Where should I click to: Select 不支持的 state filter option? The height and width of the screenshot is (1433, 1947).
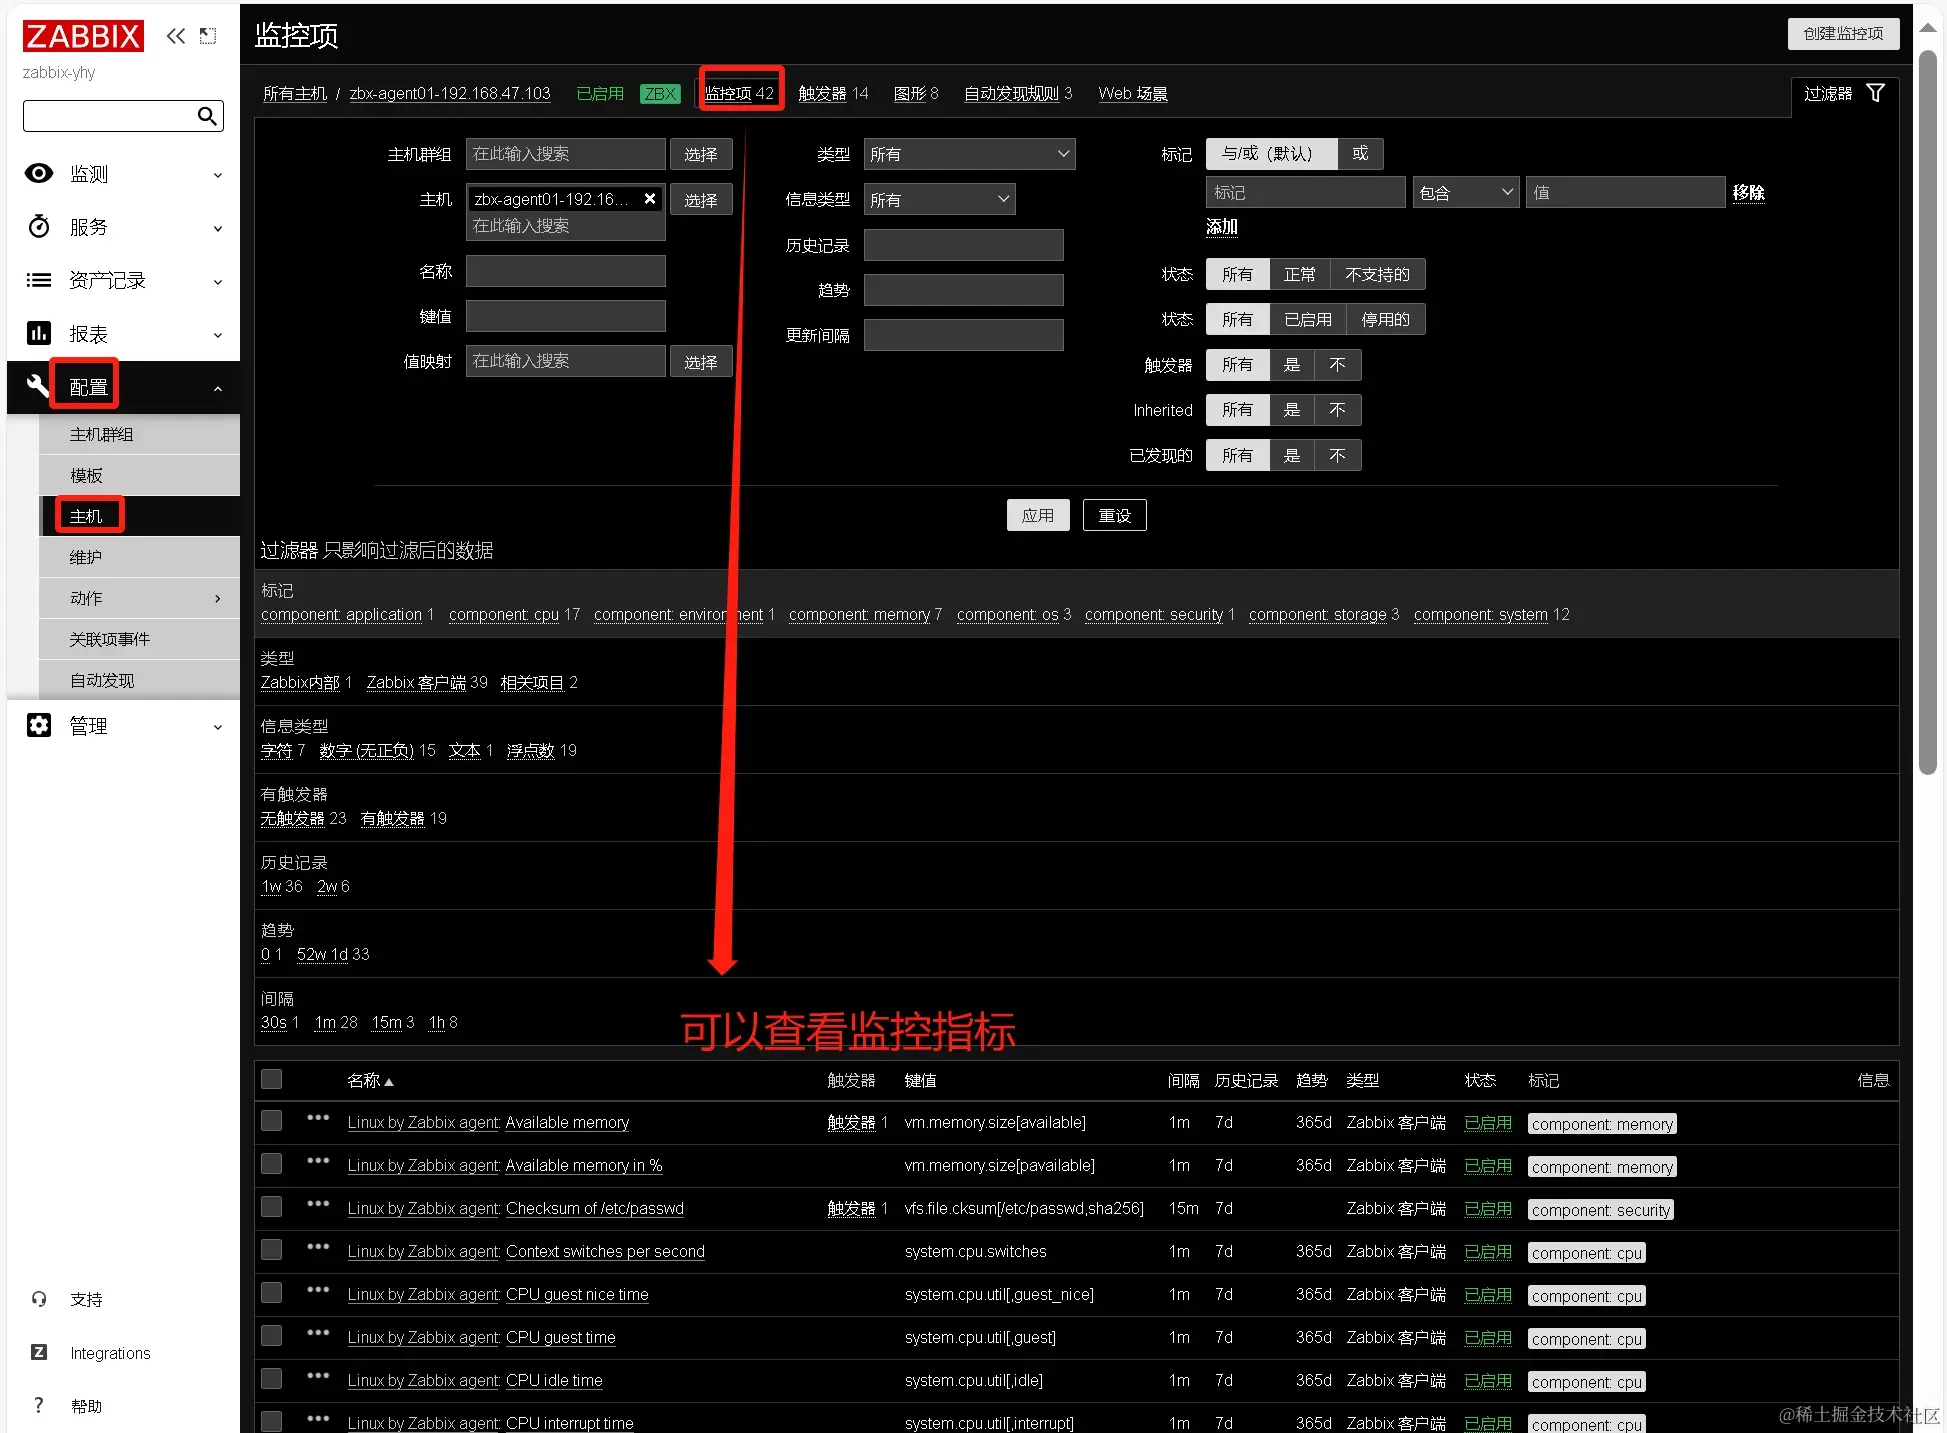pos(1377,274)
